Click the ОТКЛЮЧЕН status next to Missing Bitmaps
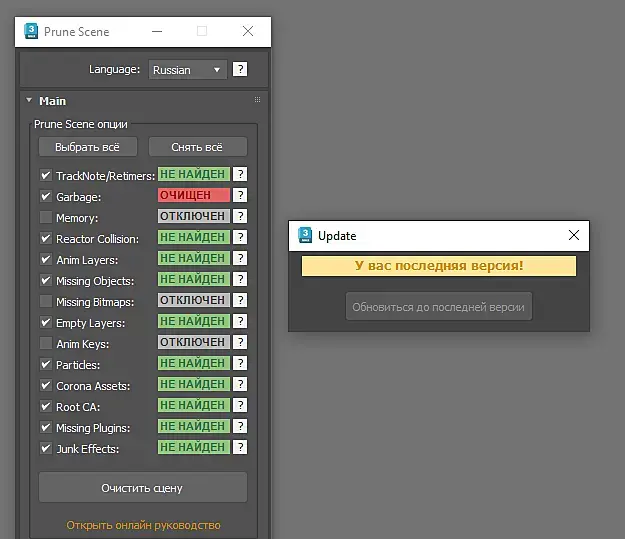This screenshot has height=539, width=625. coord(194,300)
